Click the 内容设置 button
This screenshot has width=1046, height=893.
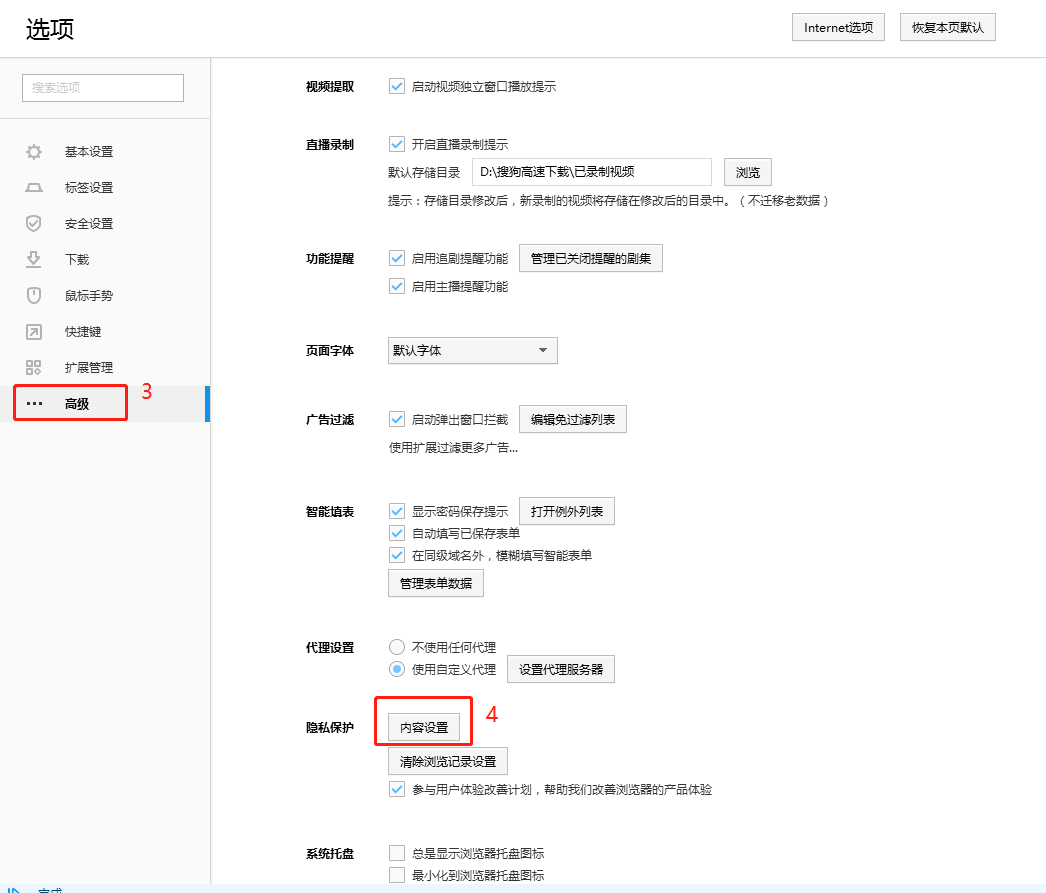pyautogui.click(x=424, y=728)
